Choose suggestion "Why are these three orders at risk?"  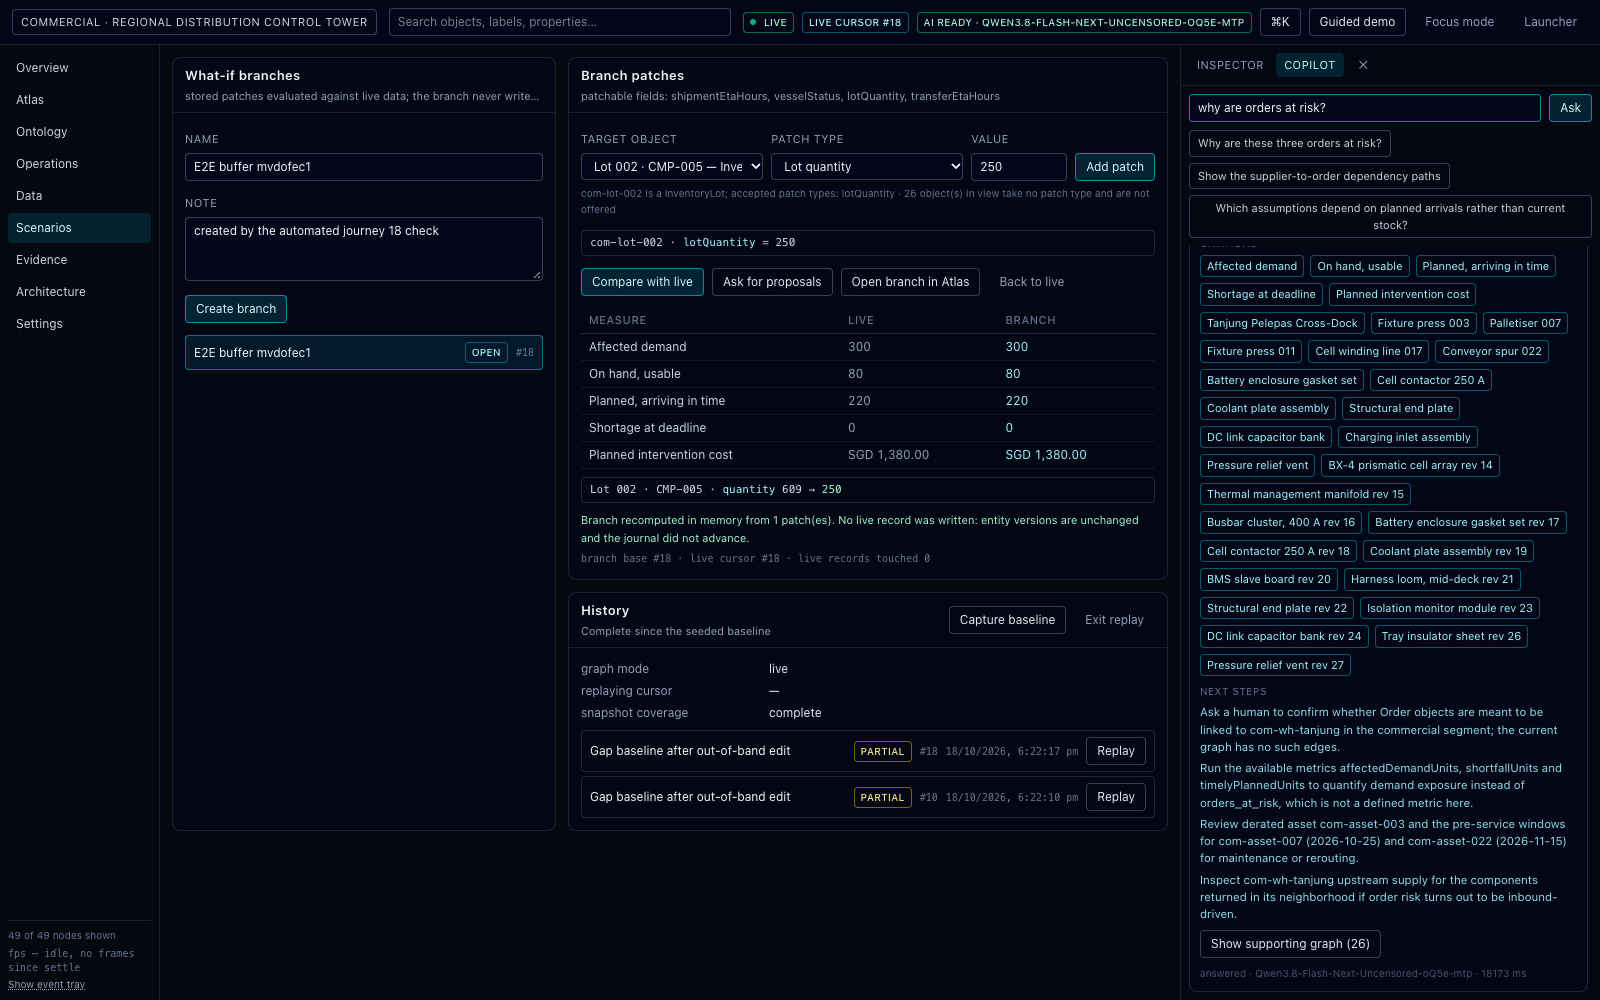click(x=1290, y=144)
